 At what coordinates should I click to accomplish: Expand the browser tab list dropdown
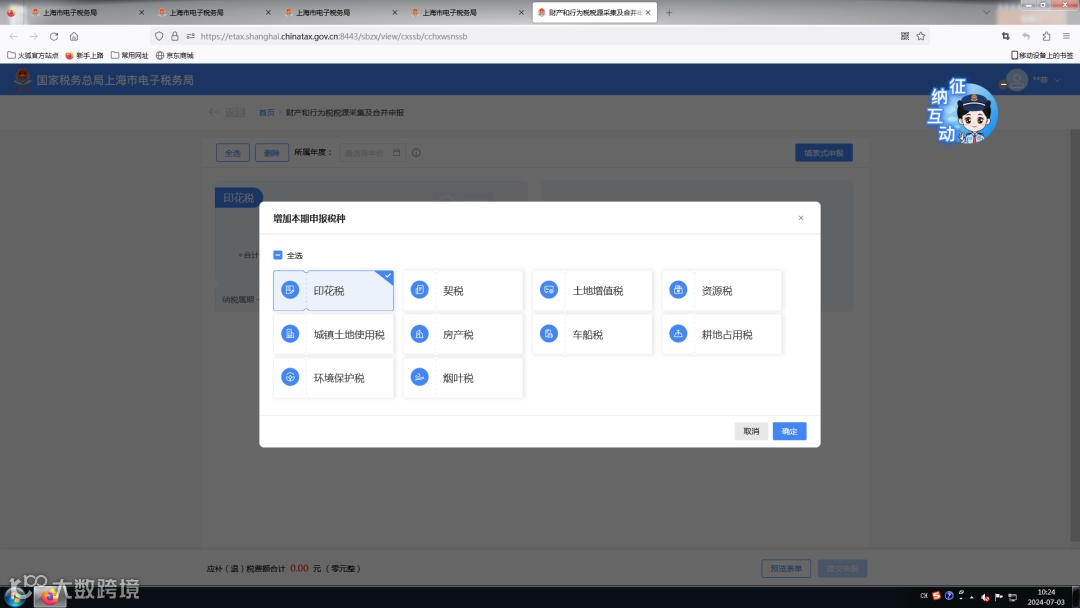(986, 12)
